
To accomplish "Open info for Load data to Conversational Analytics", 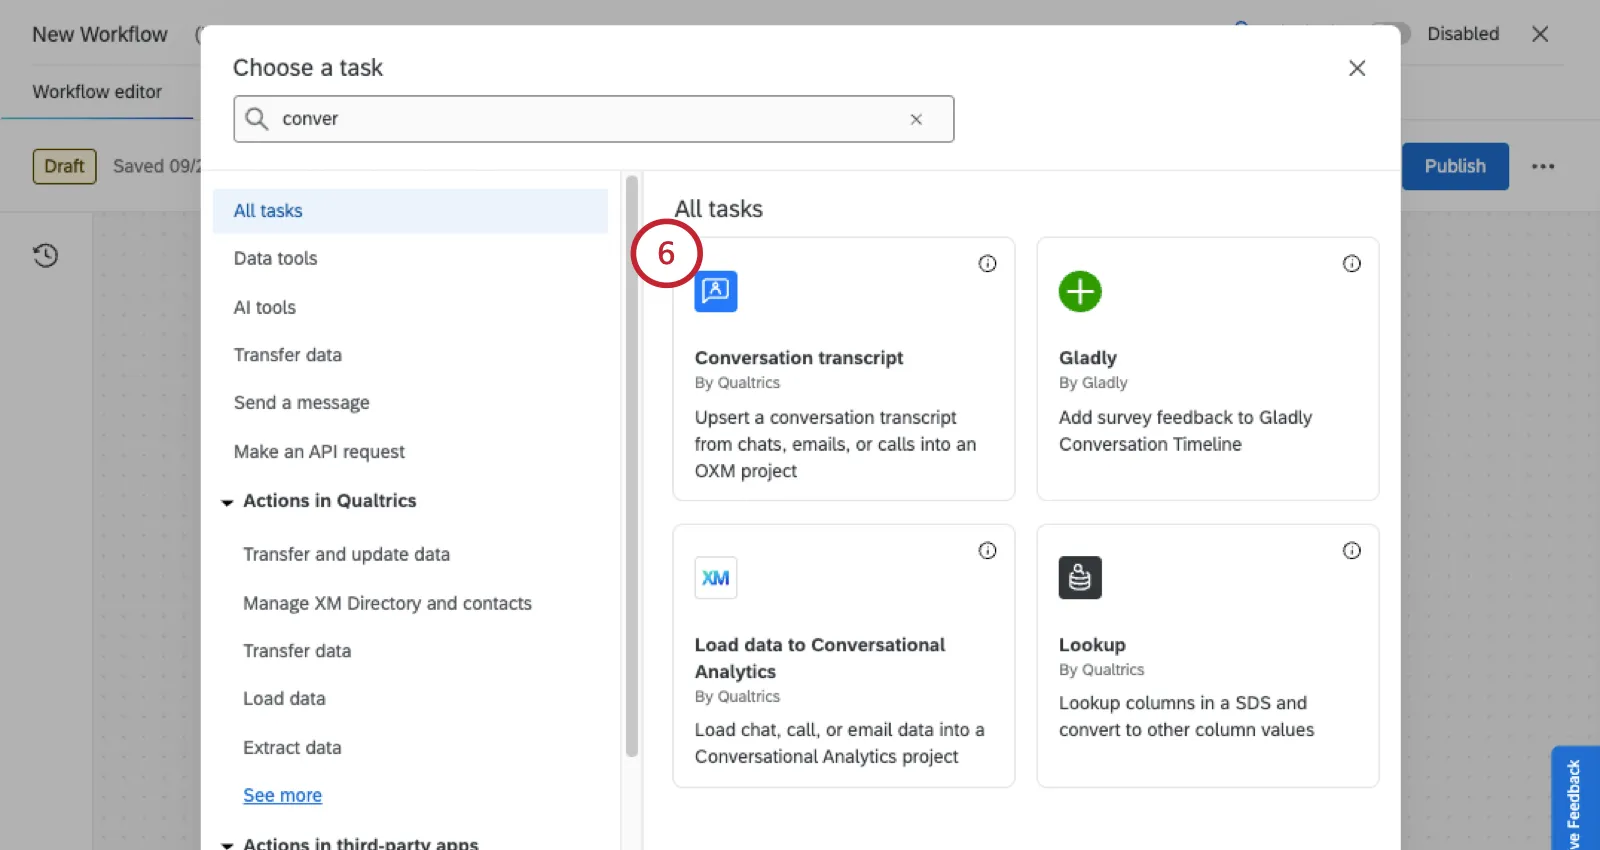I will pyautogui.click(x=987, y=551).
